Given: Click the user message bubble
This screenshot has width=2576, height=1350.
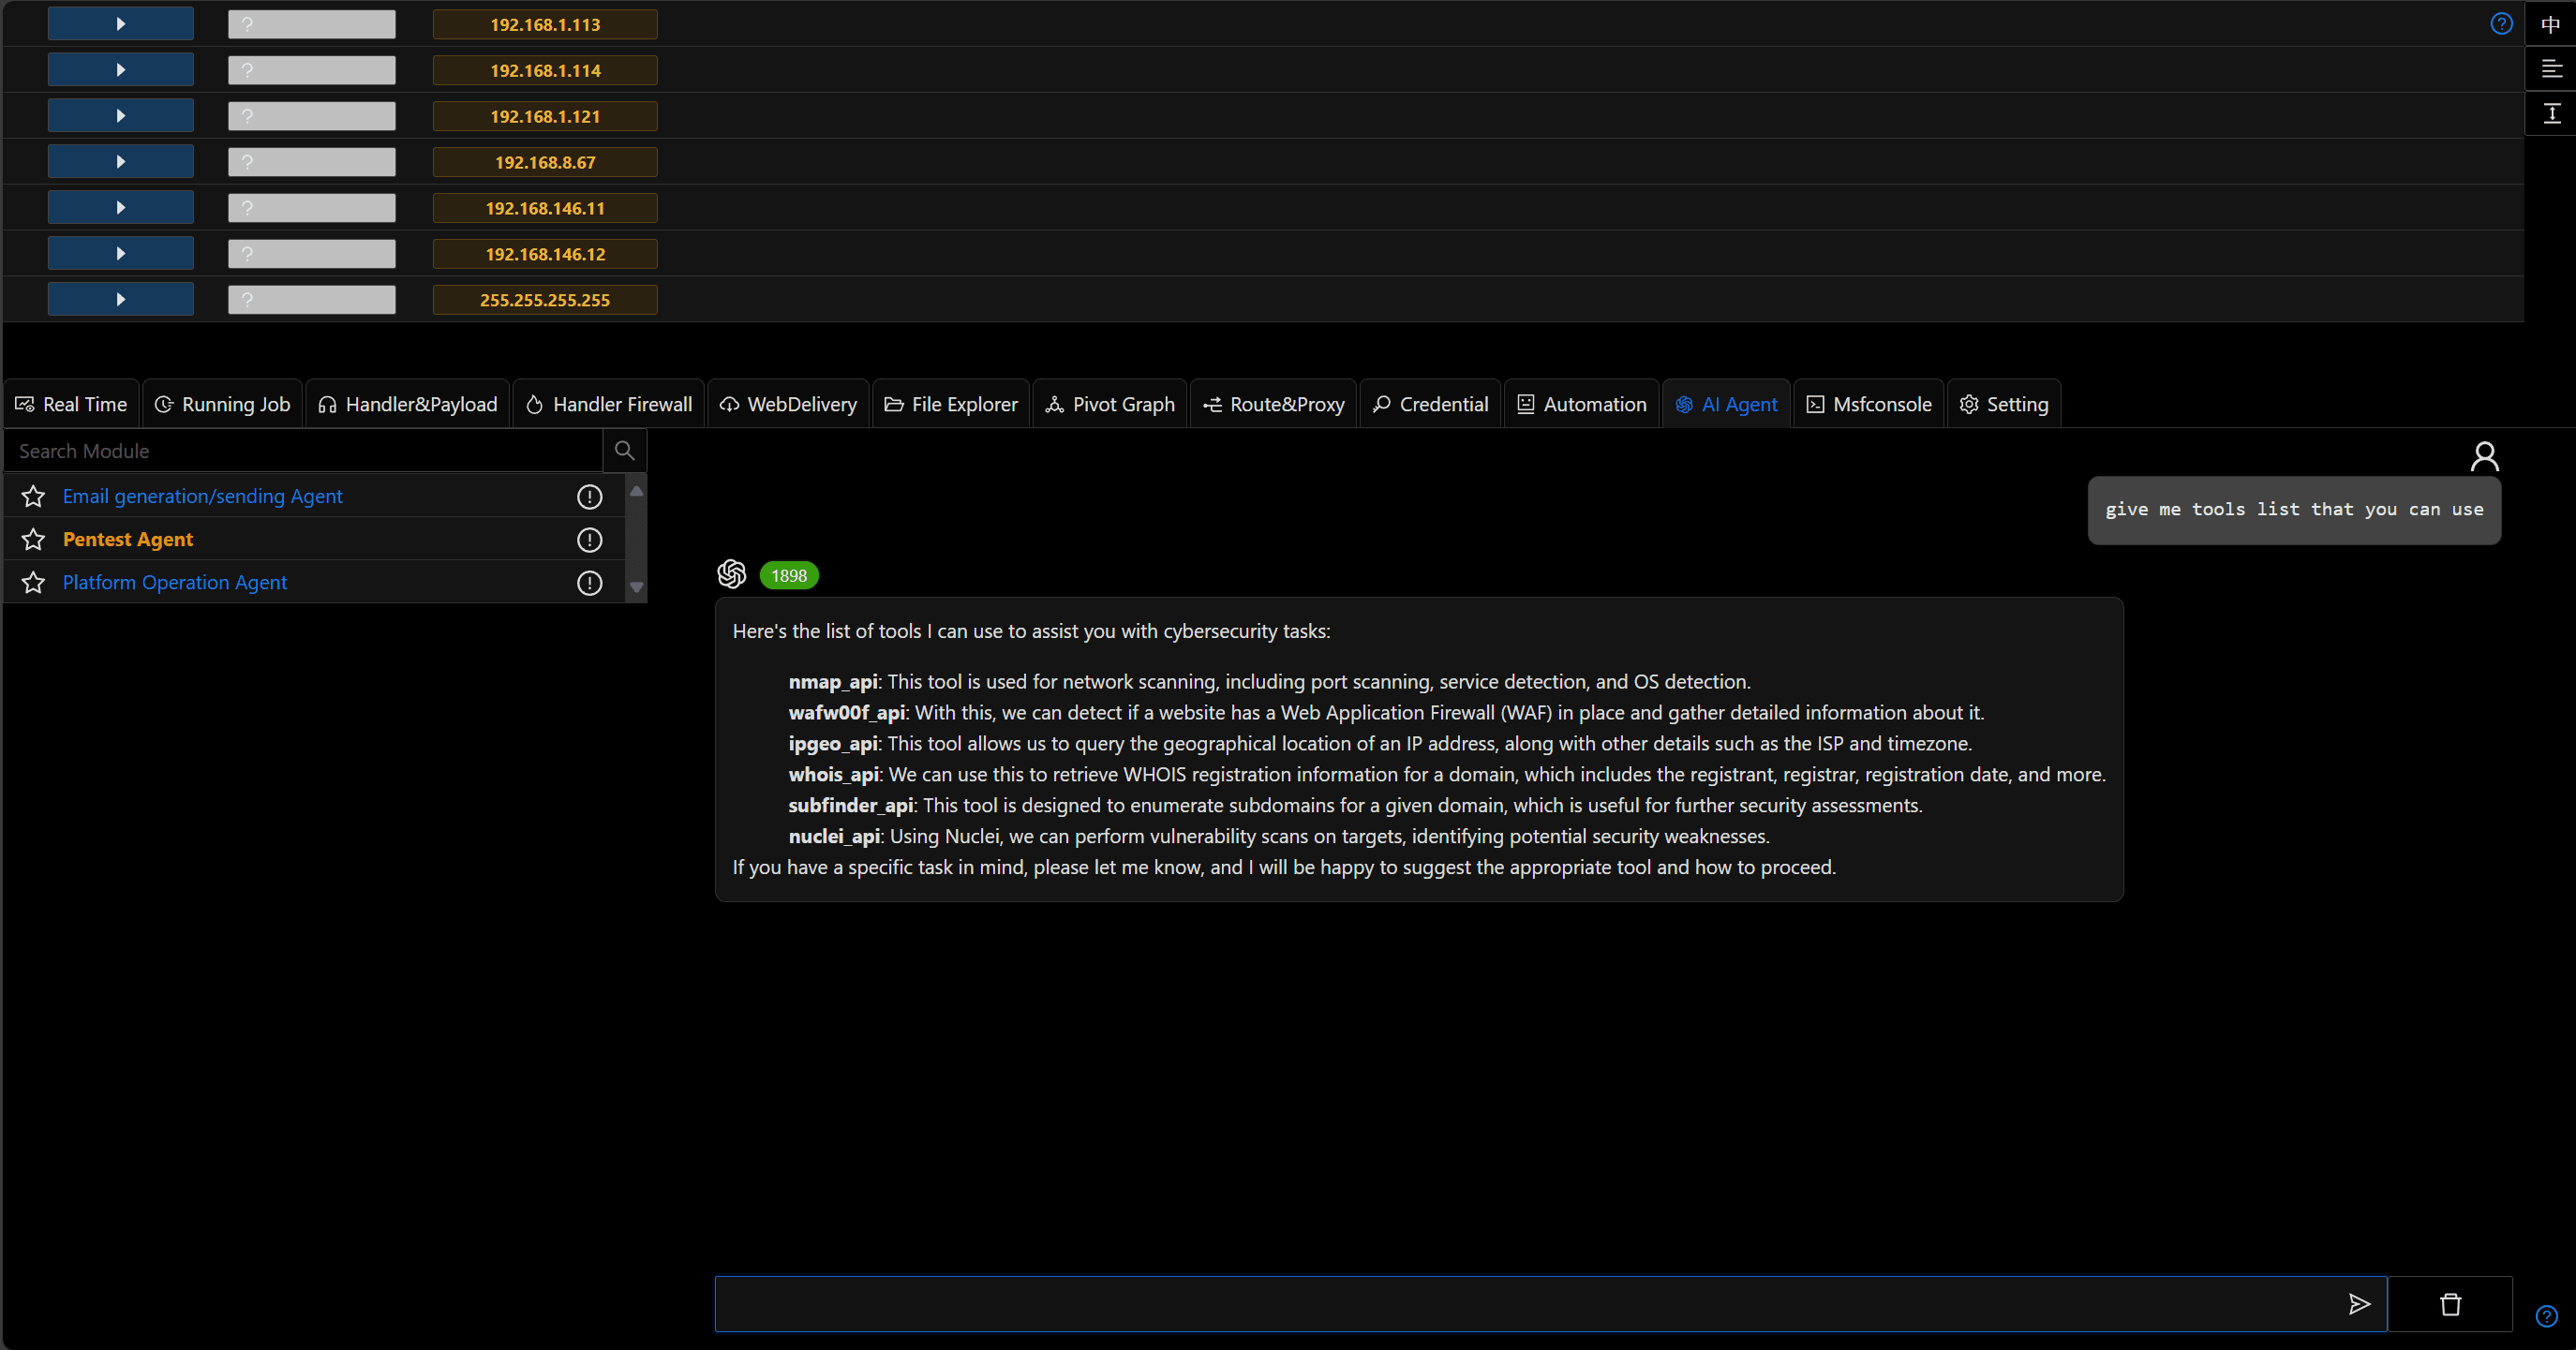Looking at the screenshot, I should 2294,510.
